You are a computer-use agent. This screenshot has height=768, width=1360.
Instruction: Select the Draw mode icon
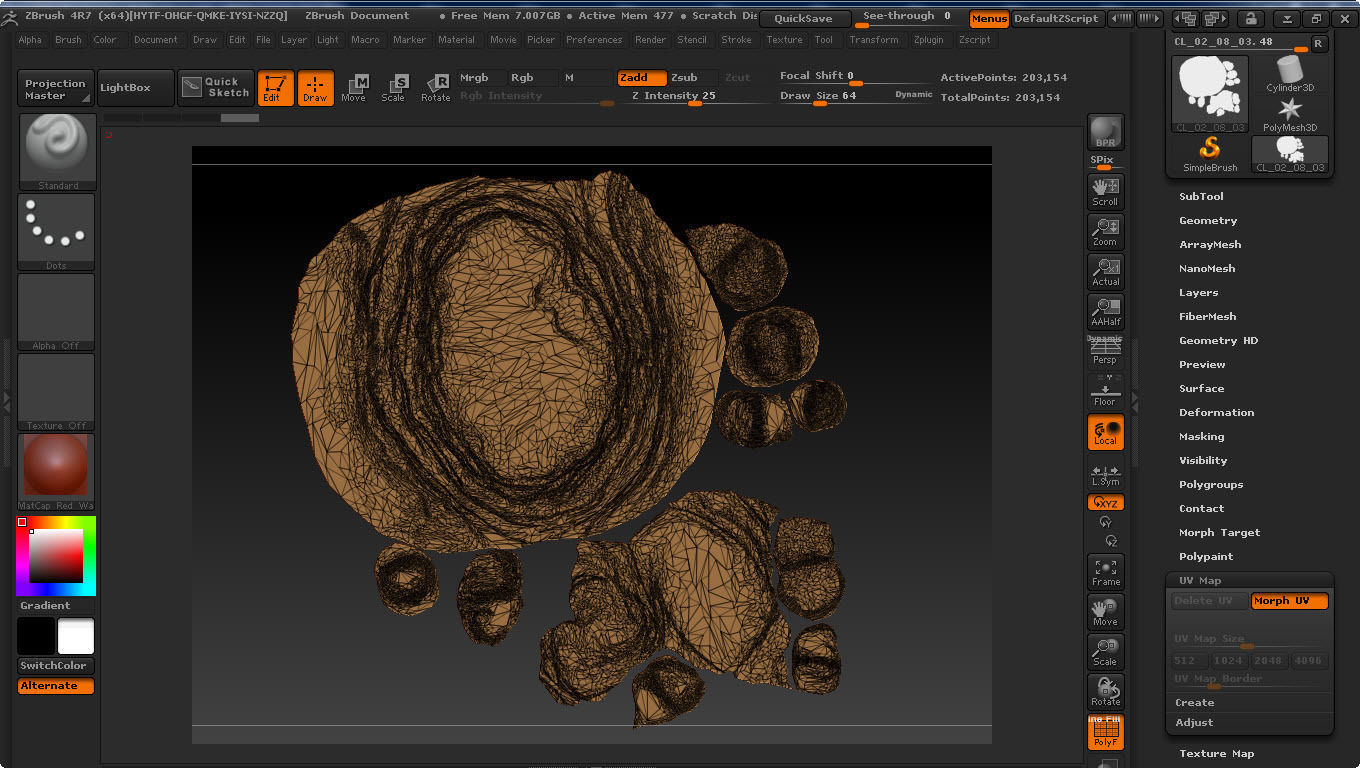click(315, 88)
